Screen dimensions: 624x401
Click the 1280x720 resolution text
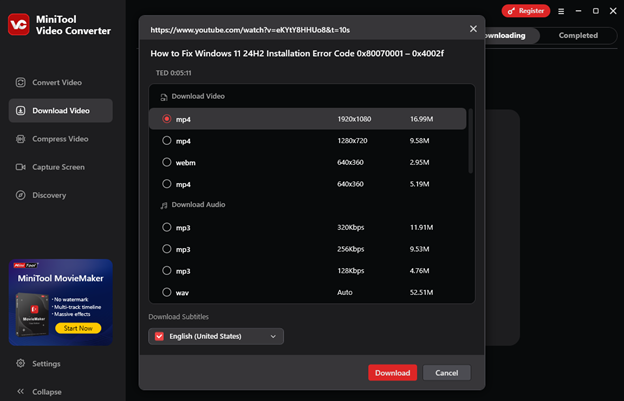[x=352, y=140]
